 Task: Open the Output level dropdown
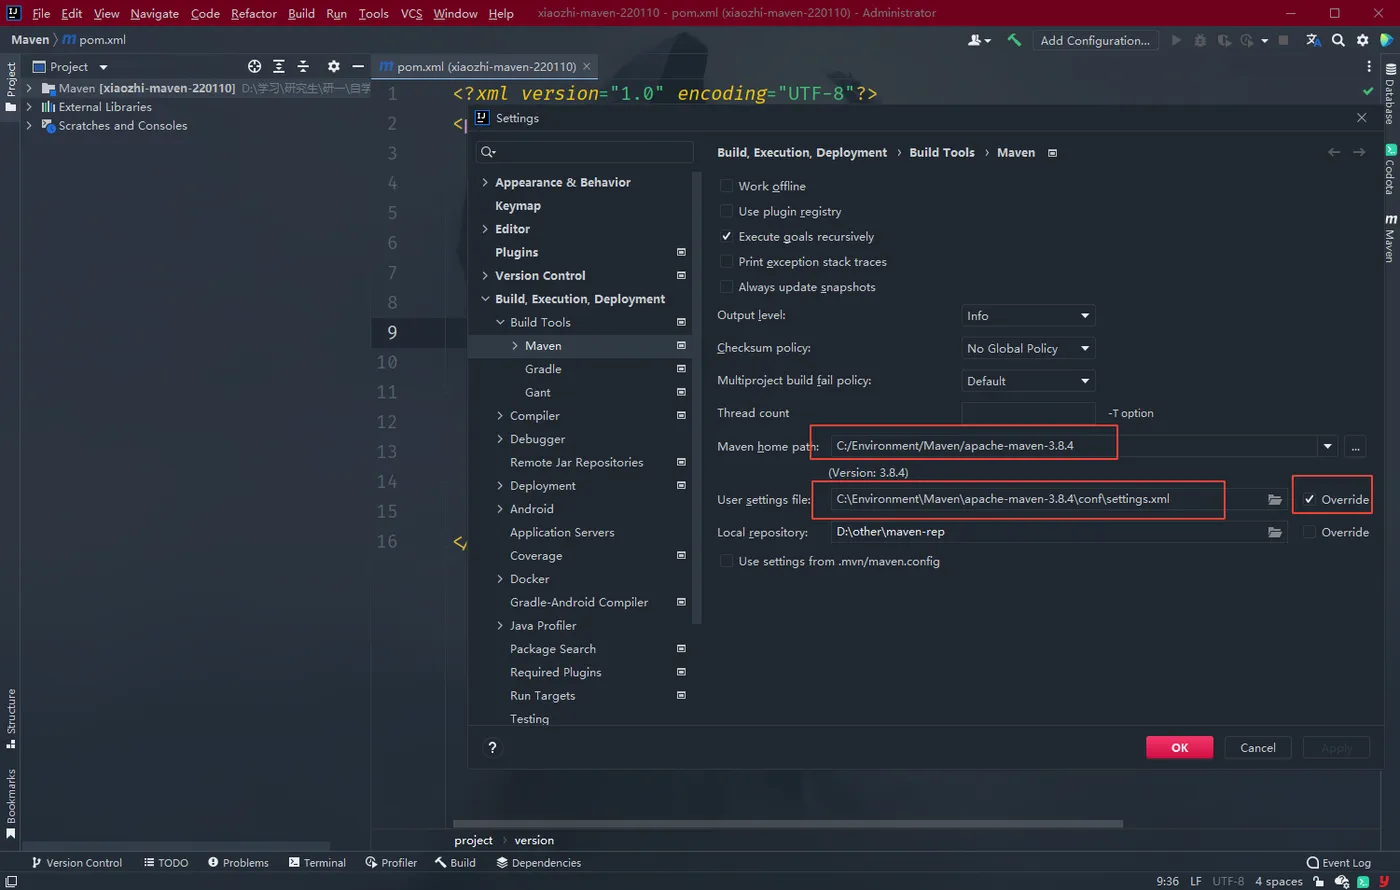tap(1028, 315)
